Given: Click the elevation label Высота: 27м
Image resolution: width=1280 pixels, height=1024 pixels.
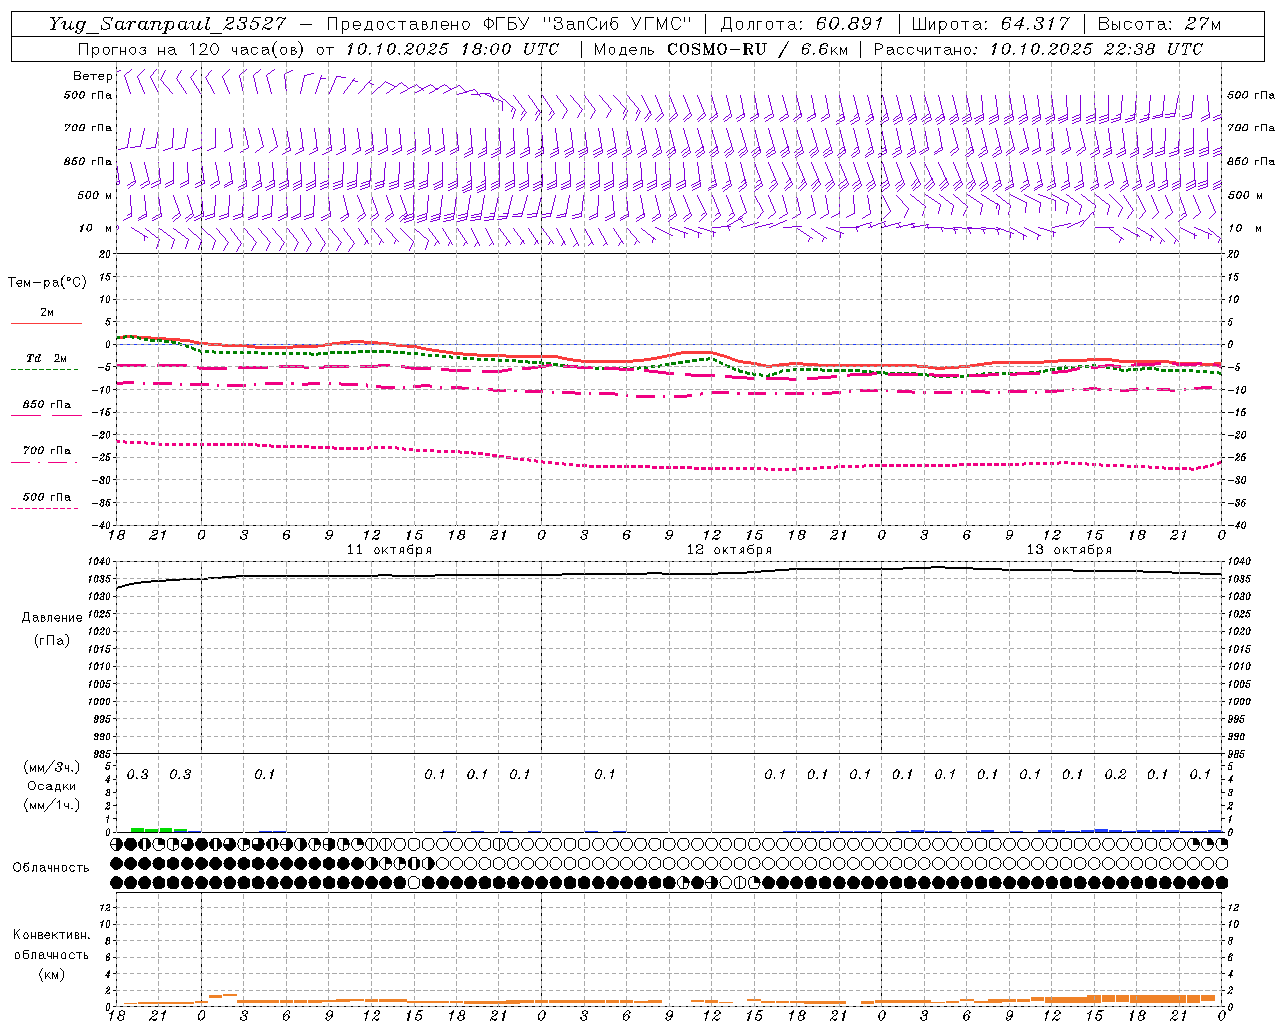Looking at the screenshot, I should point(1159,24).
